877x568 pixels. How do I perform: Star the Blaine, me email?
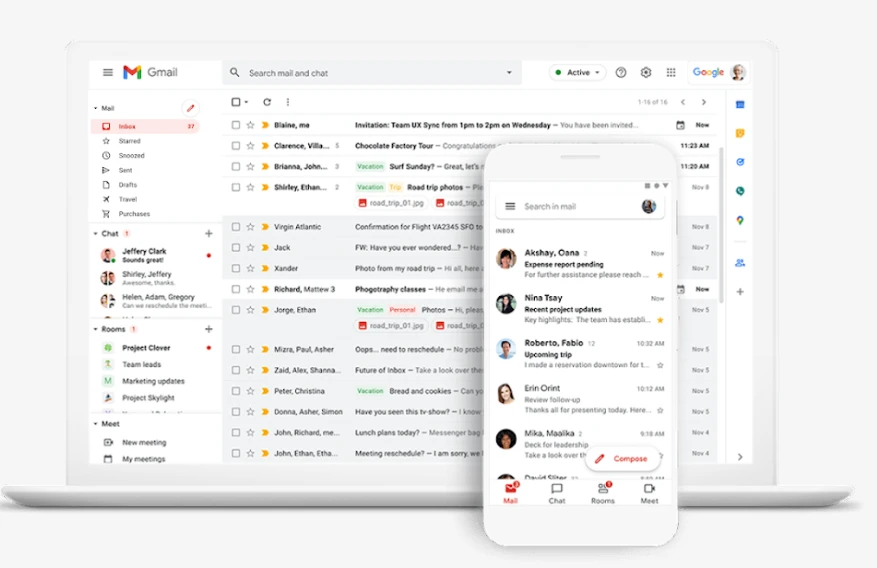pyautogui.click(x=251, y=125)
